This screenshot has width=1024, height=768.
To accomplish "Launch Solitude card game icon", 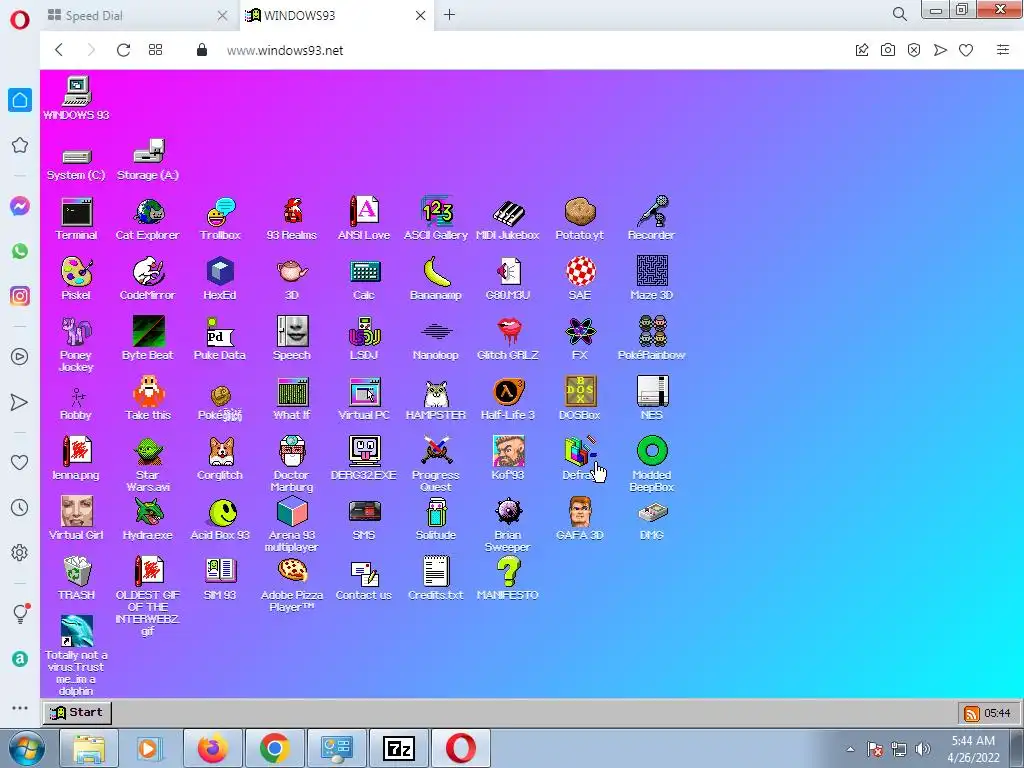I will (436, 520).
